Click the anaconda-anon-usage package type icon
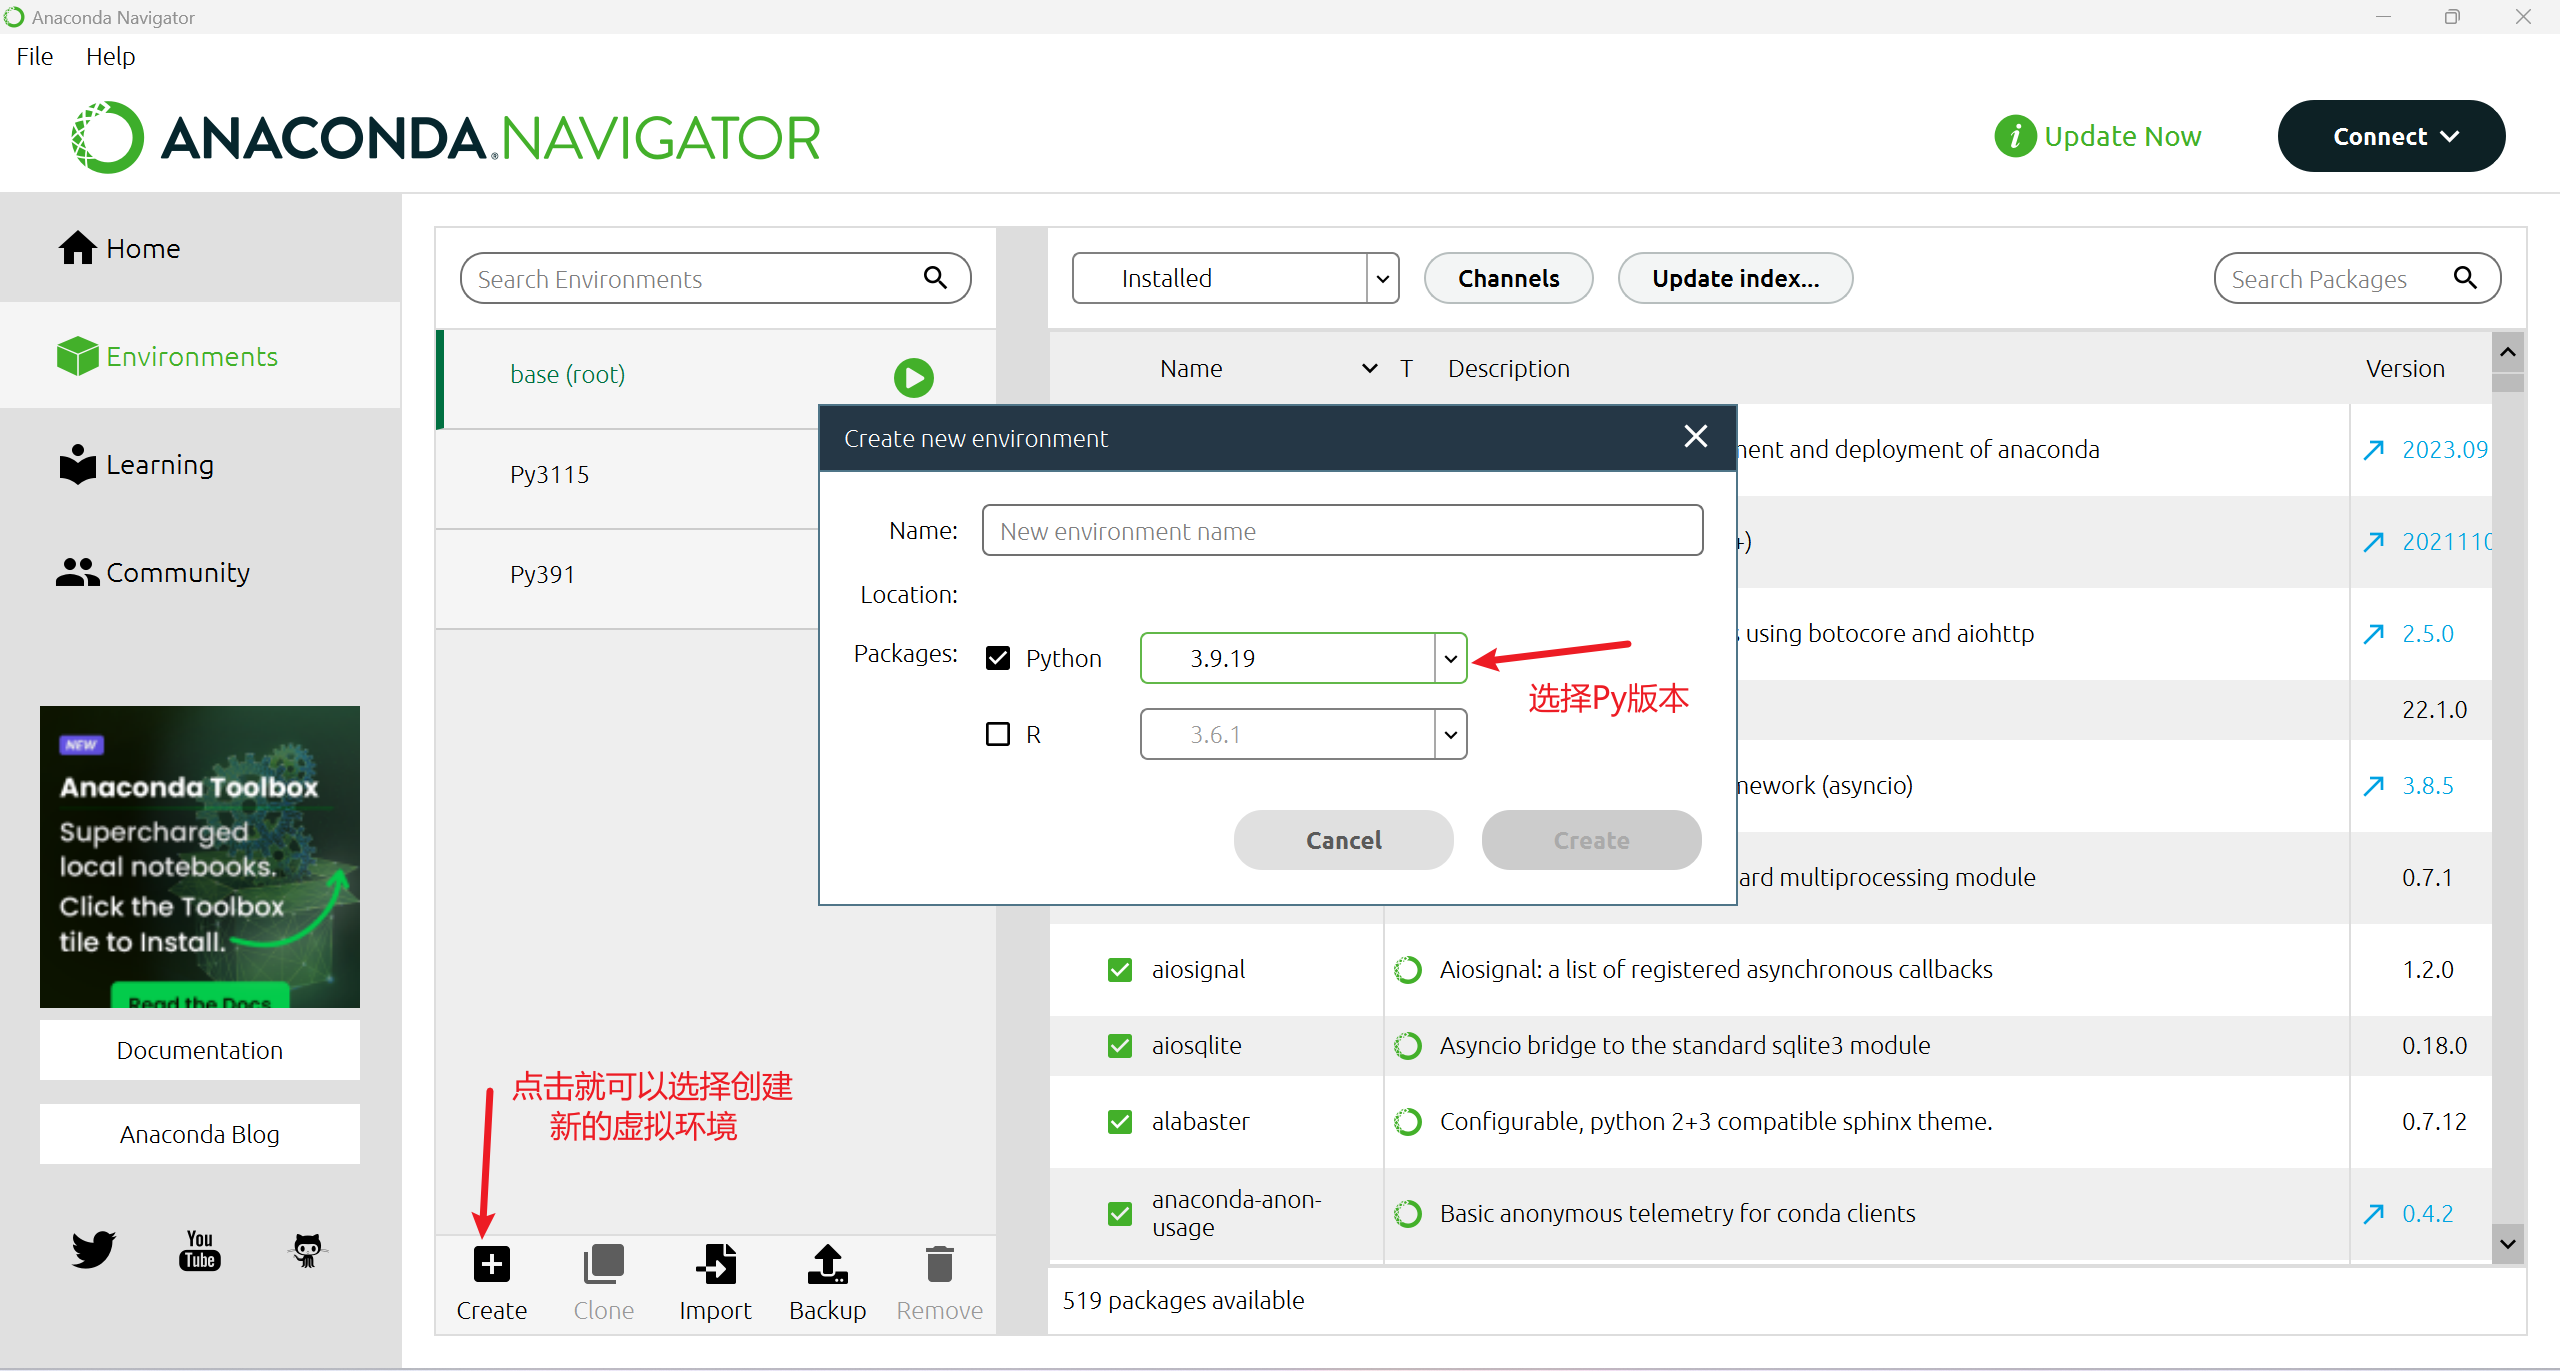2560x1371 pixels. click(x=1408, y=1214)
